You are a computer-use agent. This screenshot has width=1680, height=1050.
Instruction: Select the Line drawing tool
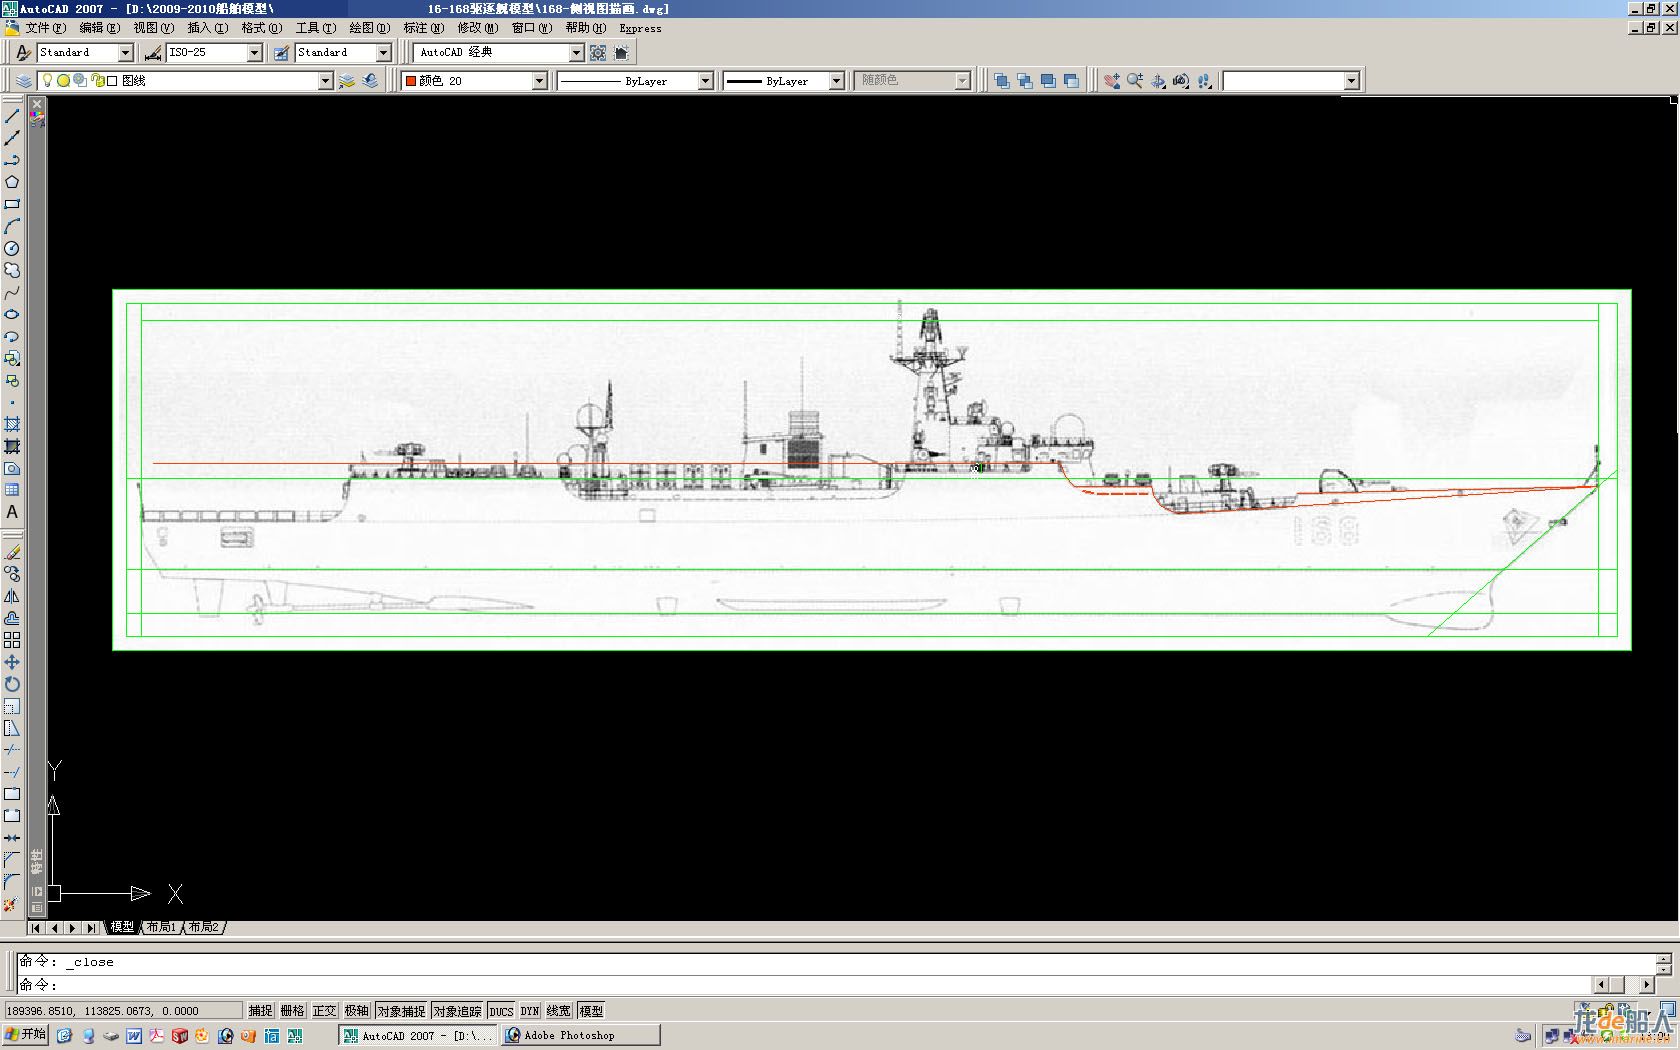coord(12,116)
